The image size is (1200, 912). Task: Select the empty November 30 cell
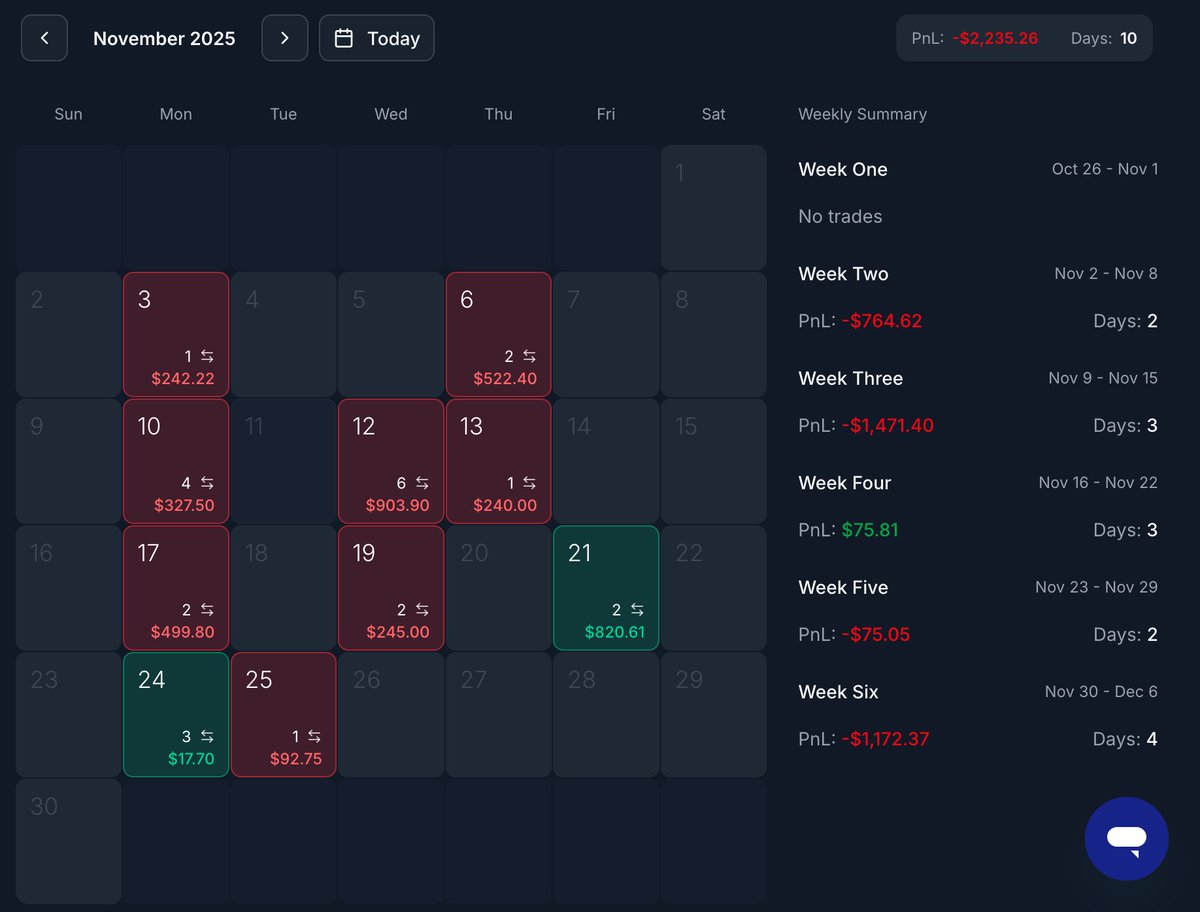(x=68, y=842)
